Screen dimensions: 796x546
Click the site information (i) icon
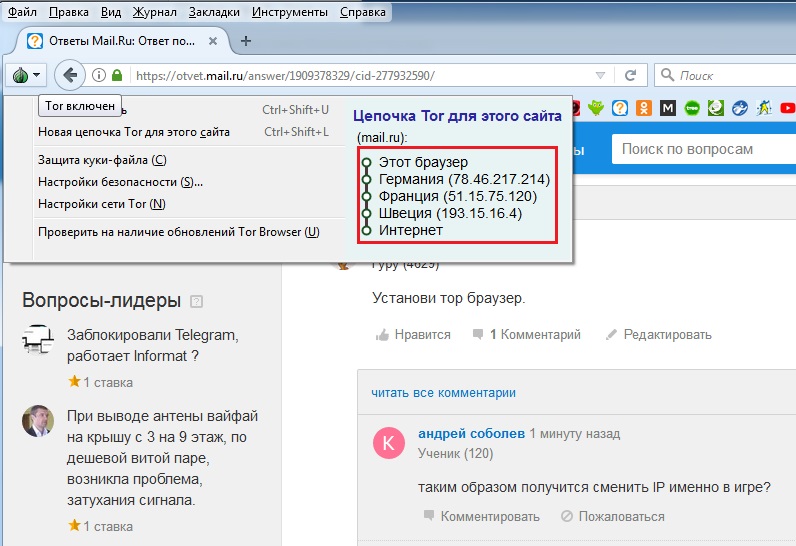tap(99, 75)
